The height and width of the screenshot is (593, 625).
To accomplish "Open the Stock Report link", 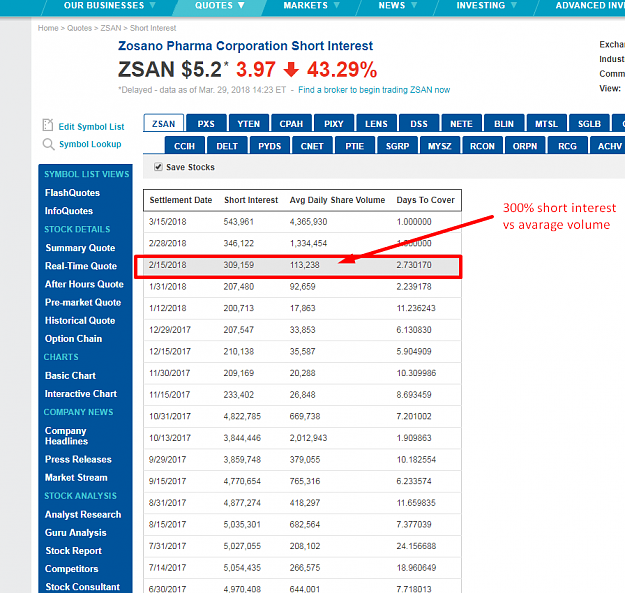I will [x=73, y=551].
